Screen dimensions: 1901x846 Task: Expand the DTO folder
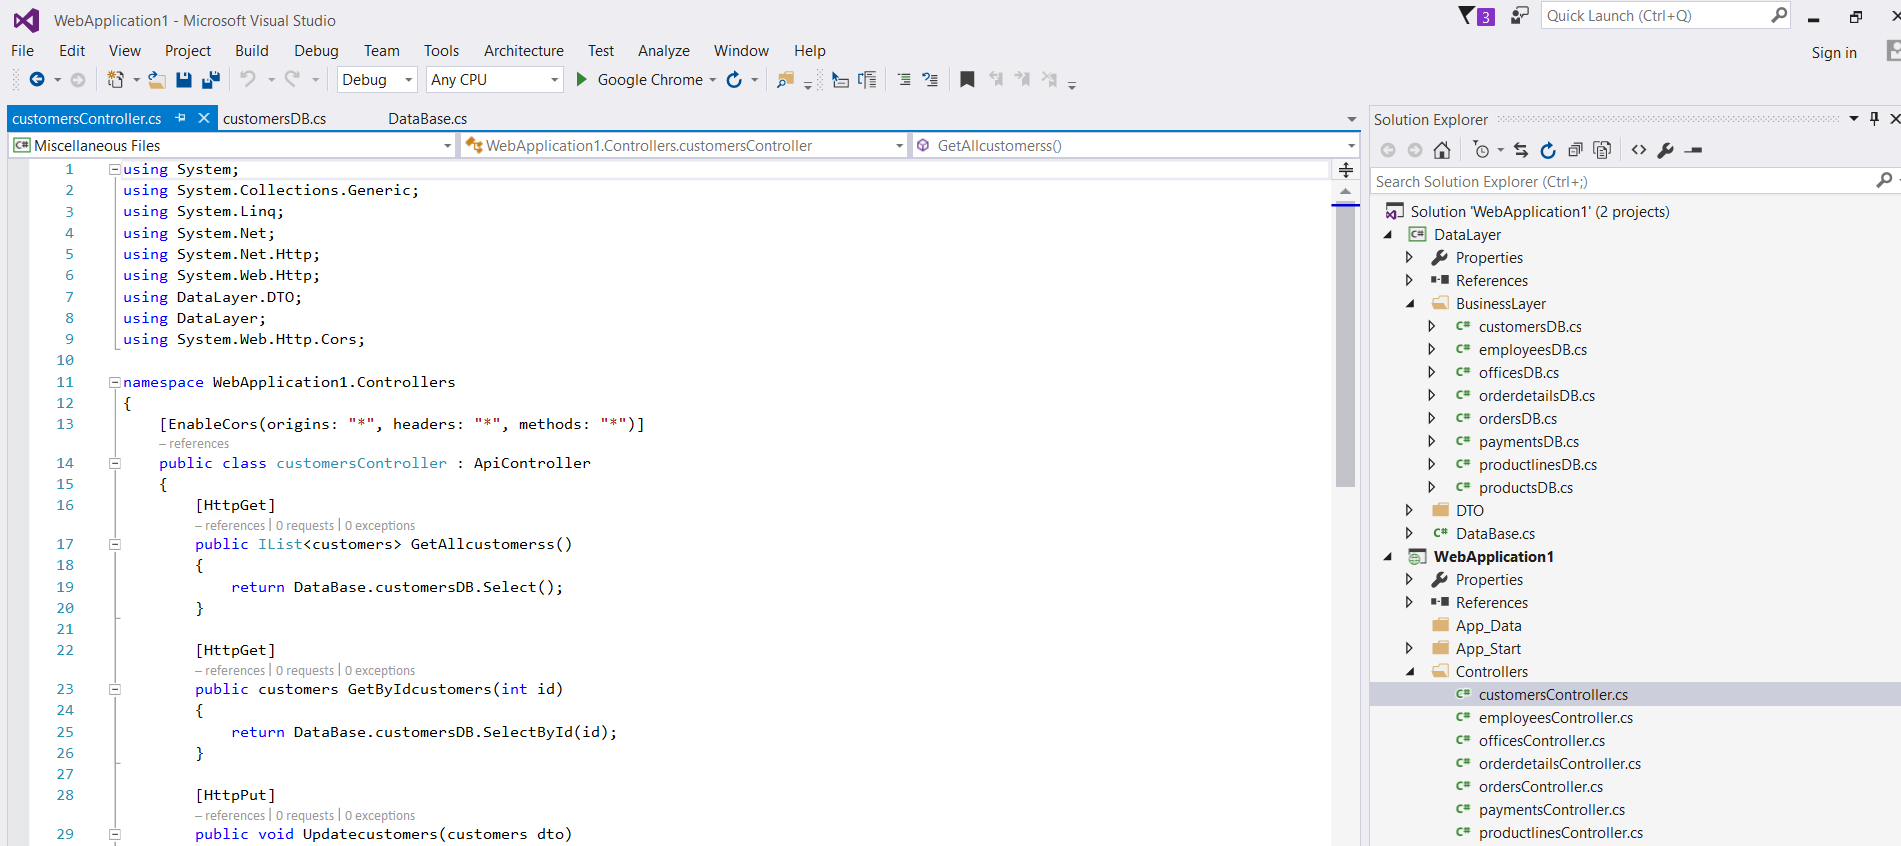(x=1410, y=511)
